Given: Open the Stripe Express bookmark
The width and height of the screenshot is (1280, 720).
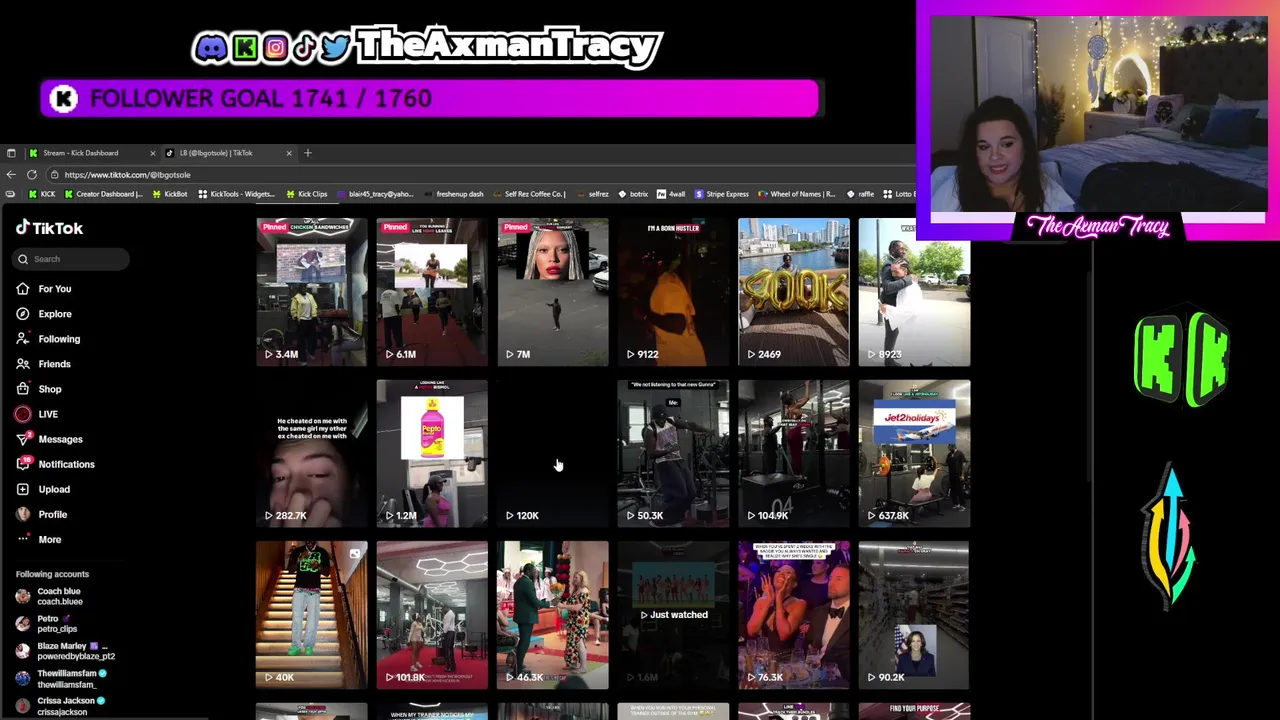Looking at the screenshot, I should (721, 194).
